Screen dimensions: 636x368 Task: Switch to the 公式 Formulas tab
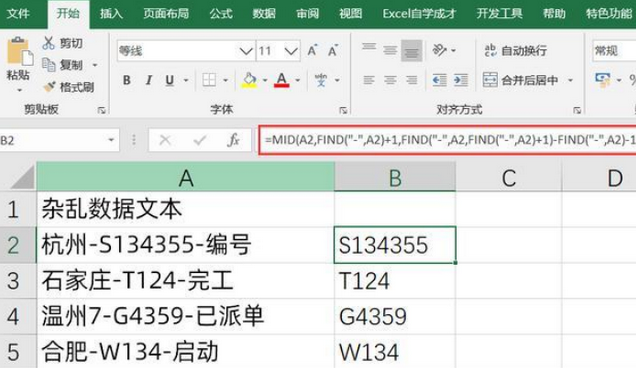[x=221, y=14]
